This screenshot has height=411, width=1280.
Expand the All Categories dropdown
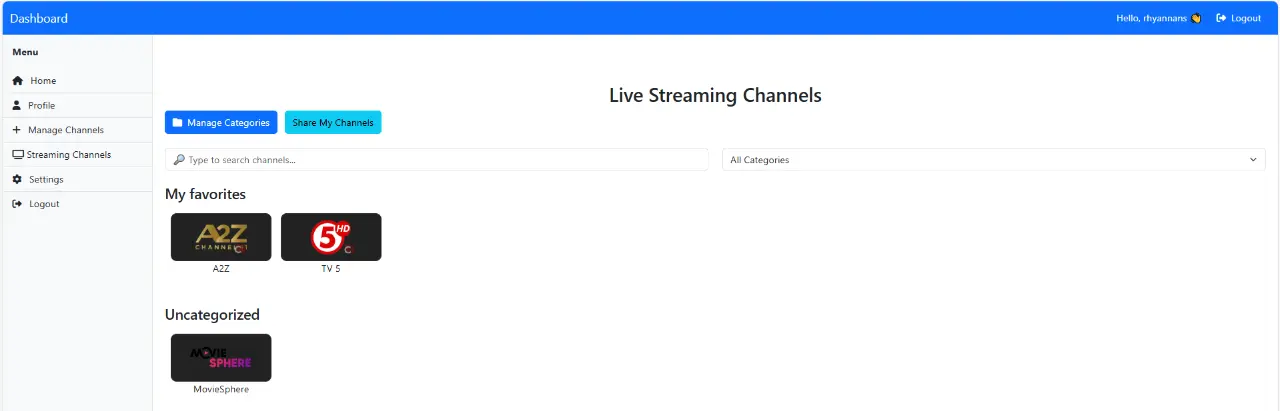pyautogui.click(x=993, y=160)
